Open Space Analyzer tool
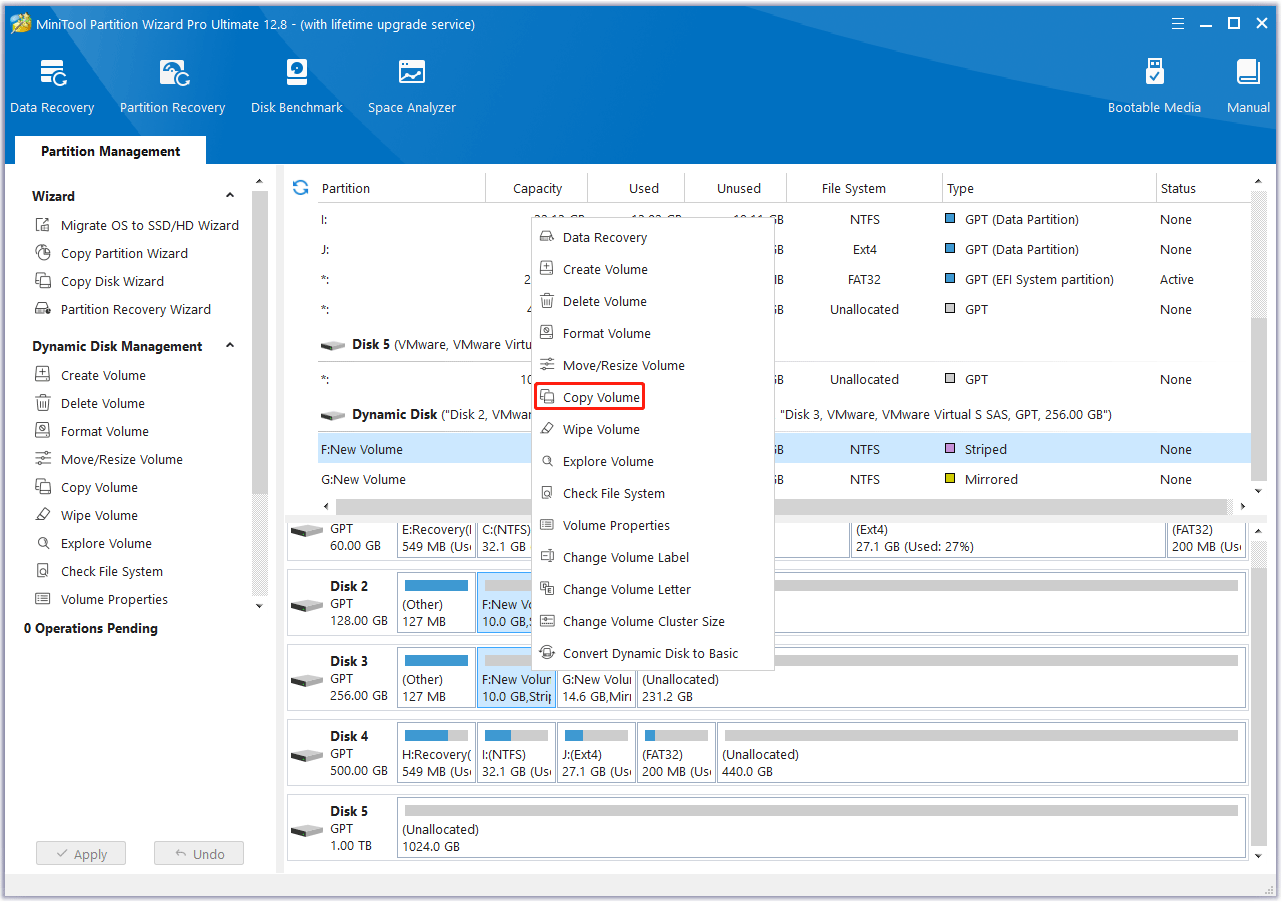 [411, 86]
